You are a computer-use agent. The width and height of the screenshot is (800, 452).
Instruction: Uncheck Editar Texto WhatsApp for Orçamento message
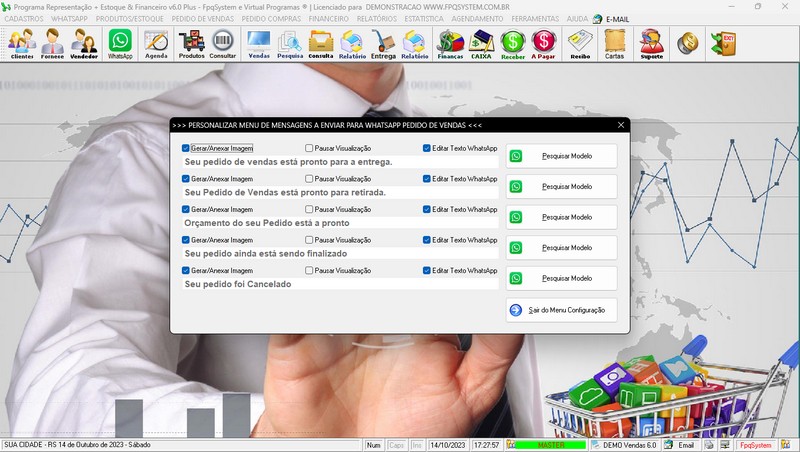(x=427, y=209)
